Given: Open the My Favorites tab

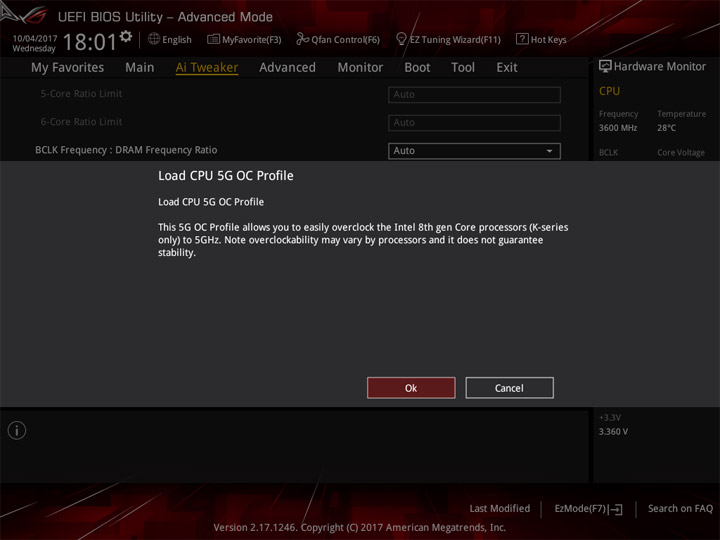Looking at the screenshot, I should [x=68, y=68].
